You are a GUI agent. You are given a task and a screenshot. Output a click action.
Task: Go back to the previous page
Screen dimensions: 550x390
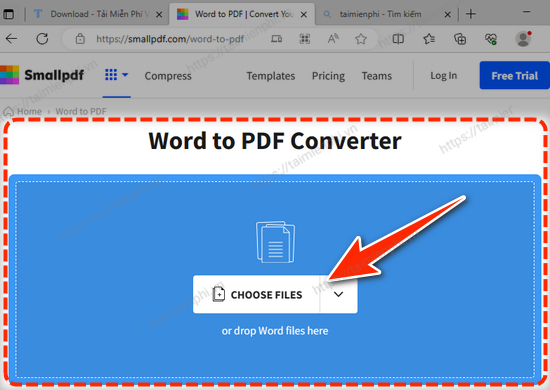(12, 39)
